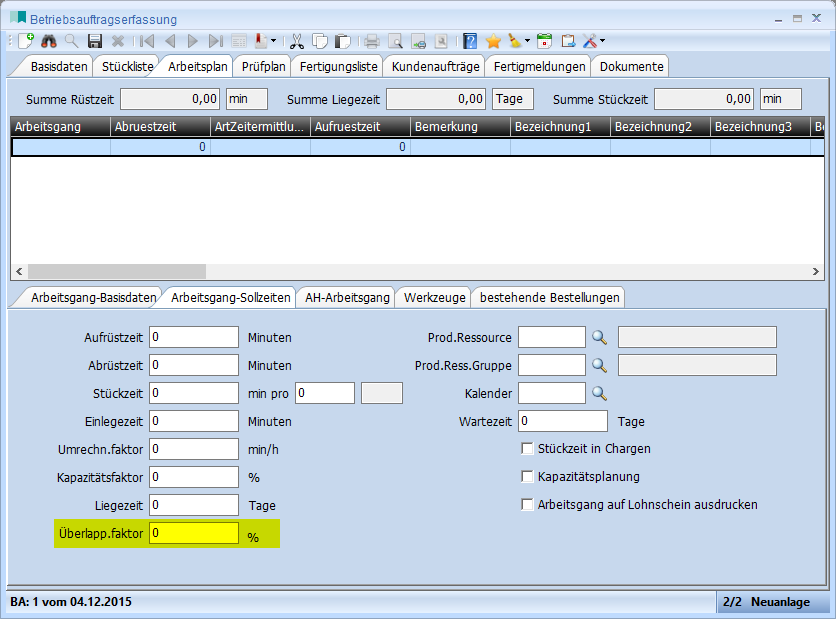The height and width of the screenshot is (619, 836).
Task: Check Arbeitsgang auf Lohnschein ausdrucken
Action: [x=527, y=504]
